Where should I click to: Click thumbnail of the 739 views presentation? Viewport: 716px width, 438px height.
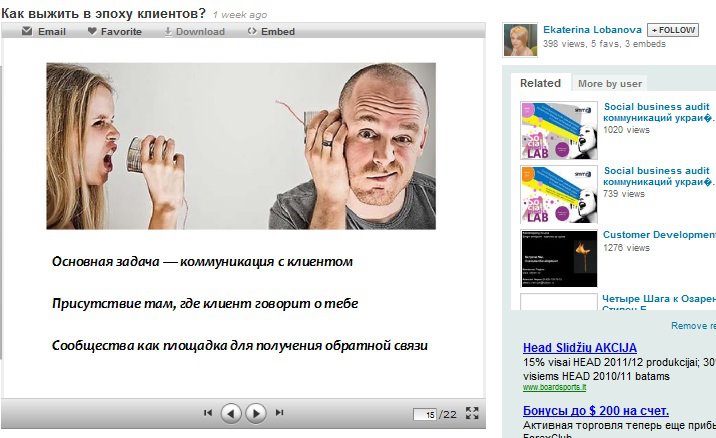[x=559, y=194]
